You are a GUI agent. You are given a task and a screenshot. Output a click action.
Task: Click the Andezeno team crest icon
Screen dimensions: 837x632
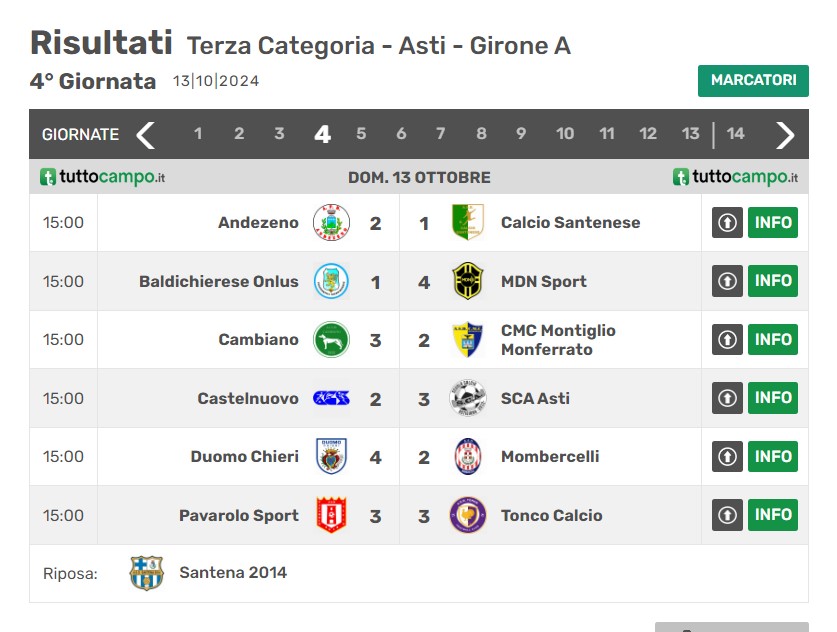click(x=331, y=223)
